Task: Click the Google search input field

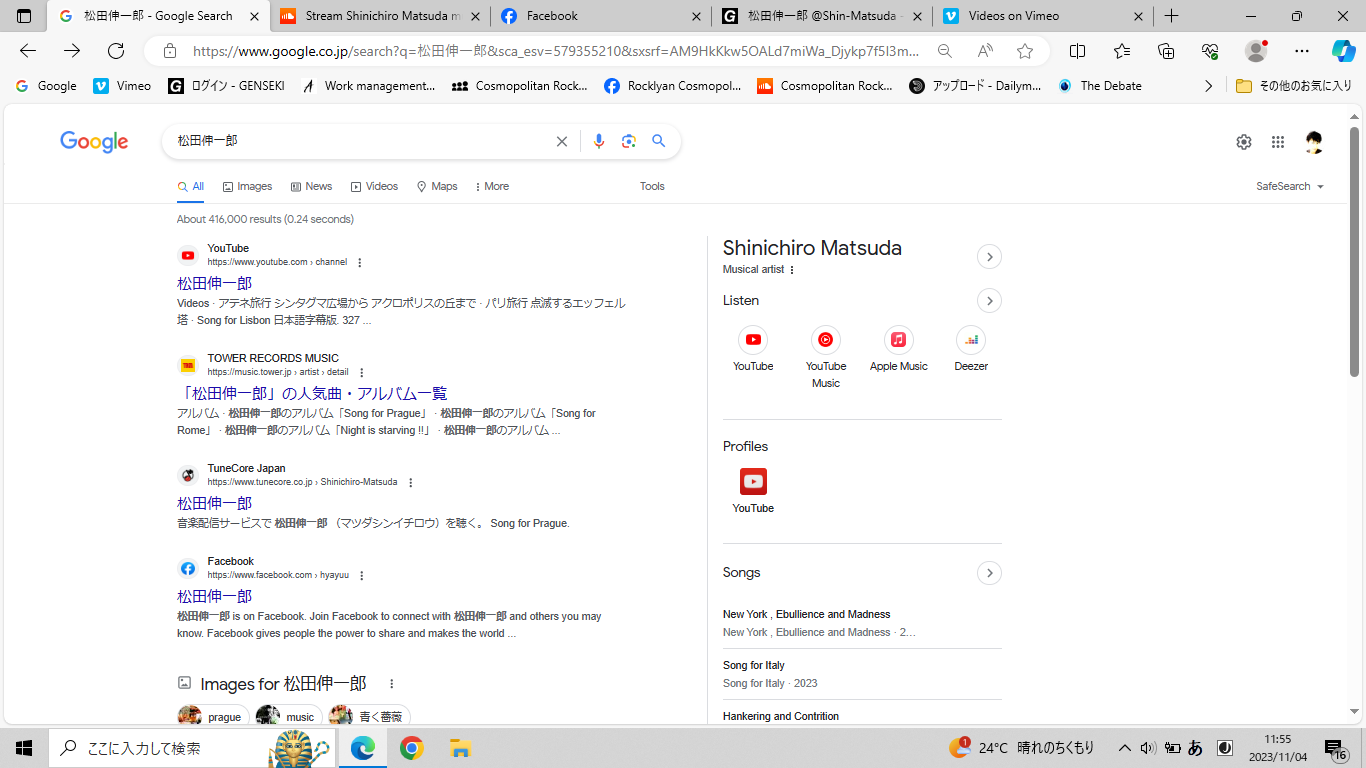Action: click(362, 142)
